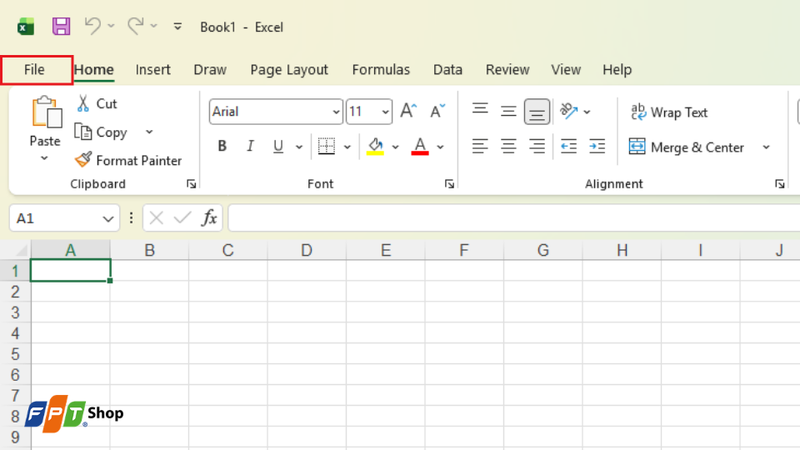800x450 pixels.
Task: Click the text Orientation icon
Action: tap(569, 111)
